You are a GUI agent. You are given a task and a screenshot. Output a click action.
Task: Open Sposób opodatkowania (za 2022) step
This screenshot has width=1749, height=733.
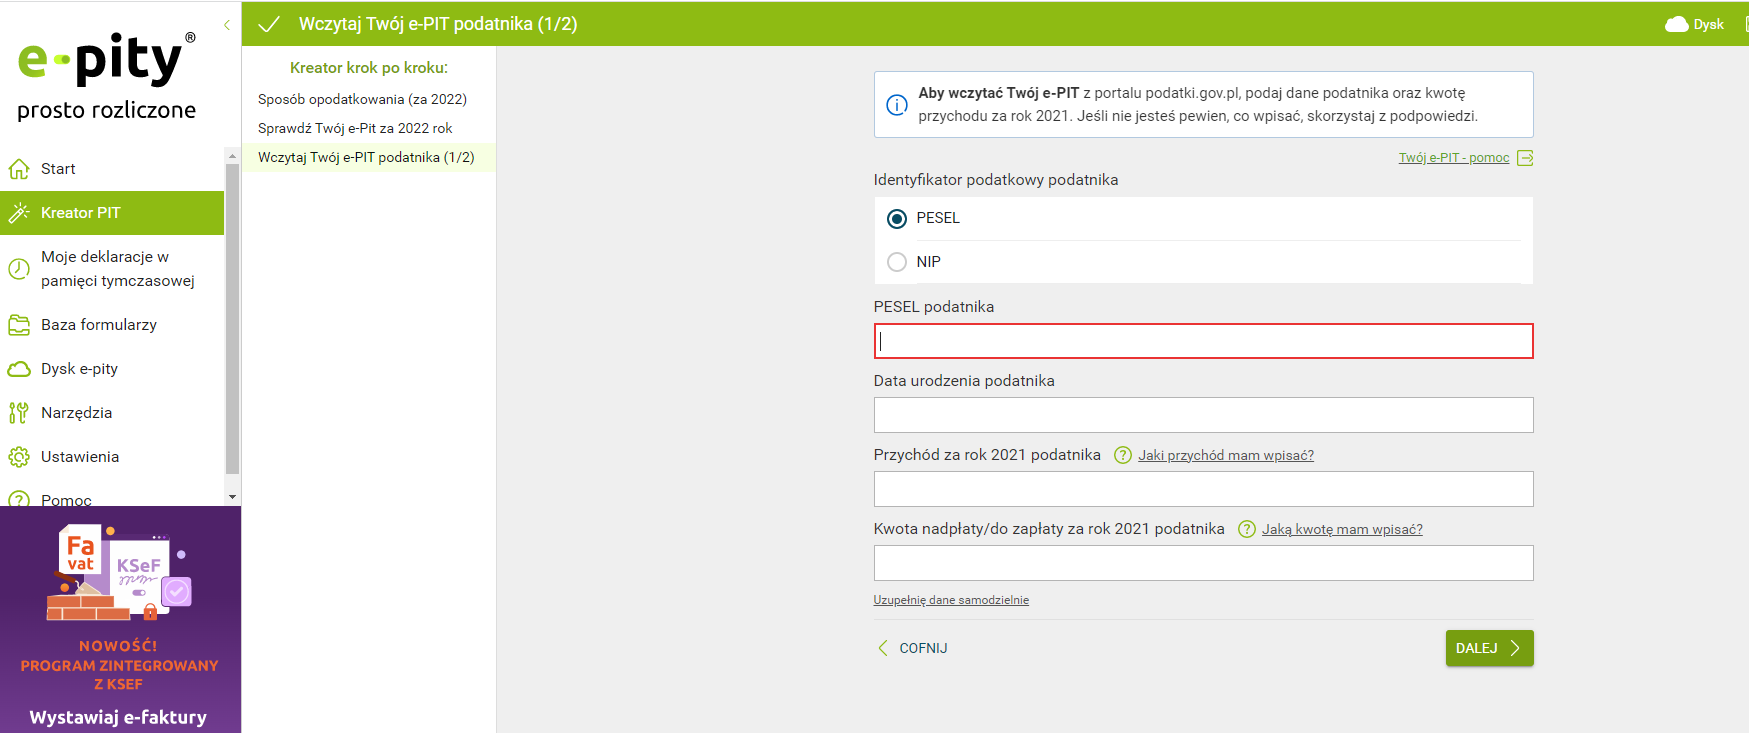tap(362, 99)
